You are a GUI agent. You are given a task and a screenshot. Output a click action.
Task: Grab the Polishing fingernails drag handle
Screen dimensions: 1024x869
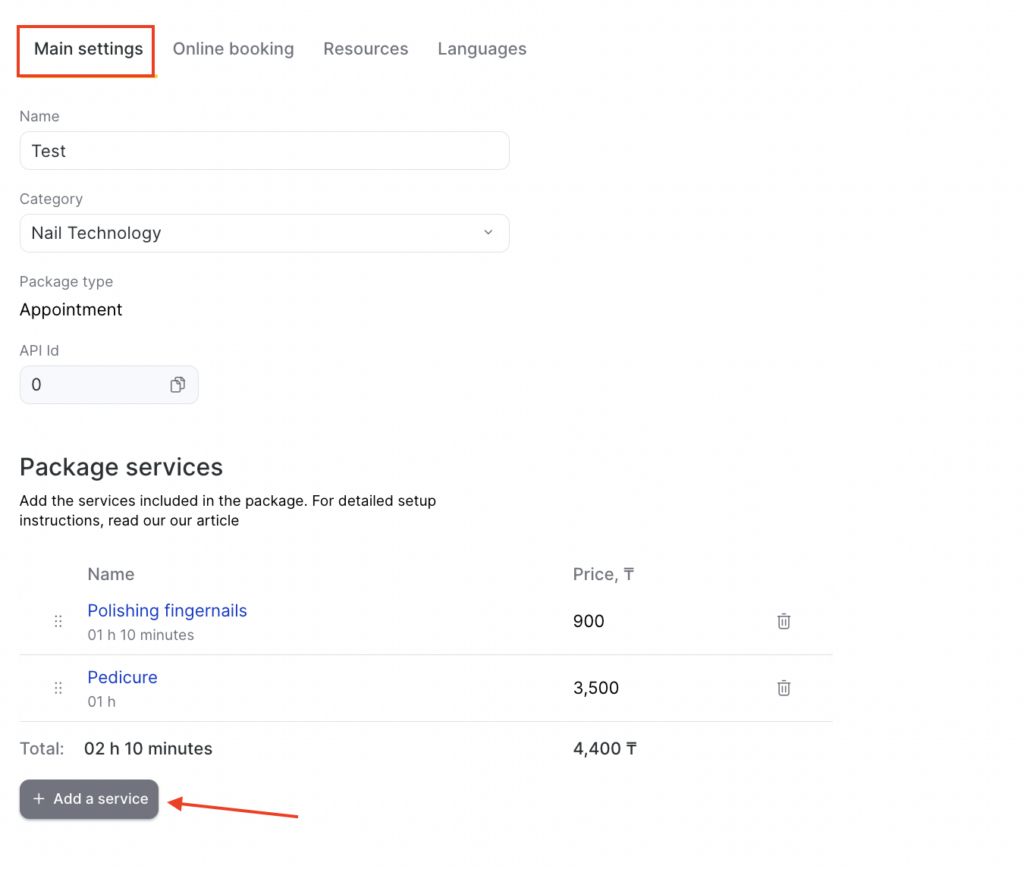pos(58,621)
